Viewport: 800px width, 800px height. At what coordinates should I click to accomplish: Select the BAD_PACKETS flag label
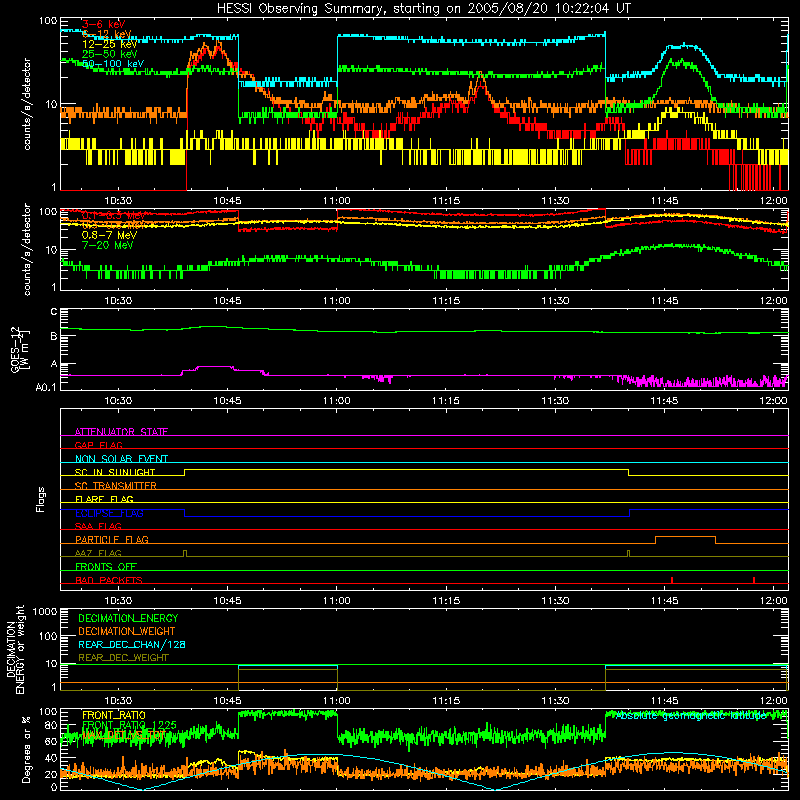(109, 580)
